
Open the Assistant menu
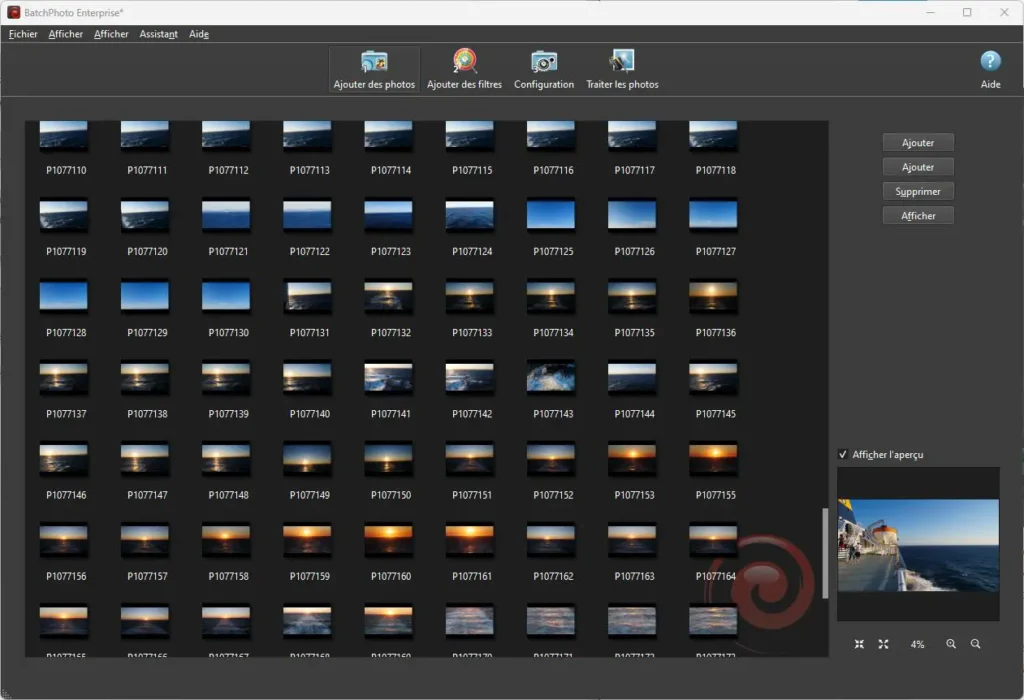tap(158, 34)
